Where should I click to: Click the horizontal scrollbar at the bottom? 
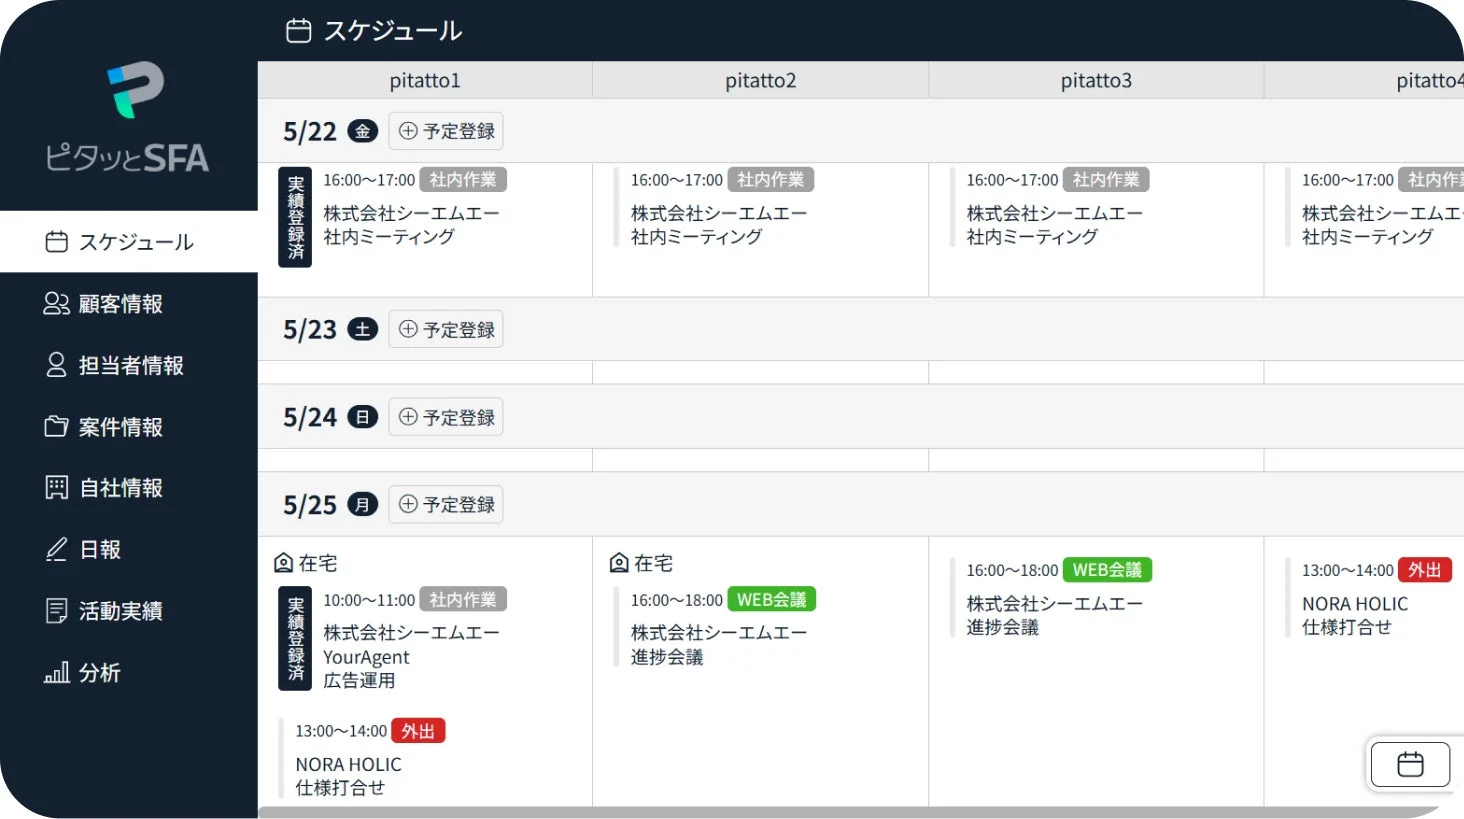tap(850, 813)
